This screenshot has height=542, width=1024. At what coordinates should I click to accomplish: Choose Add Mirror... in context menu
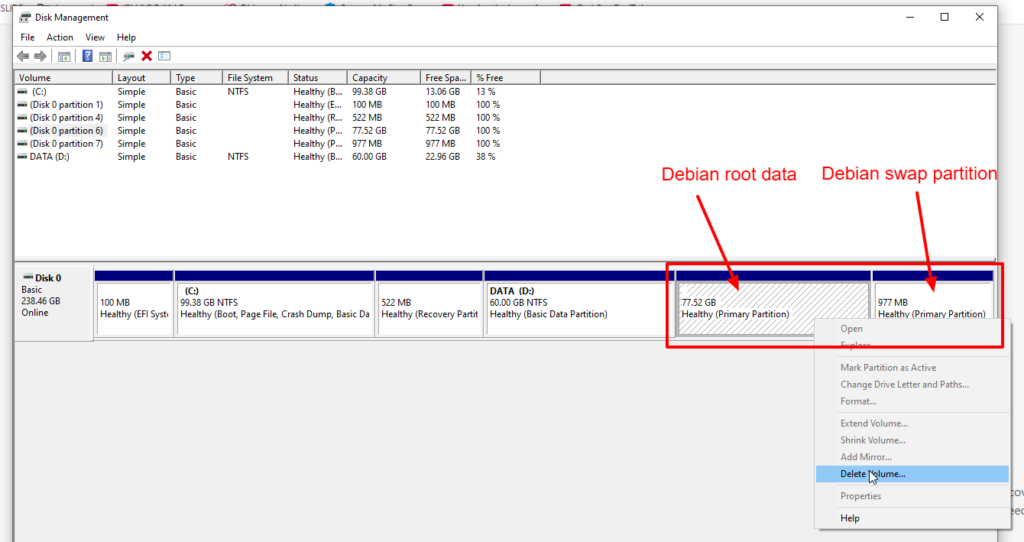pos(912,457)
